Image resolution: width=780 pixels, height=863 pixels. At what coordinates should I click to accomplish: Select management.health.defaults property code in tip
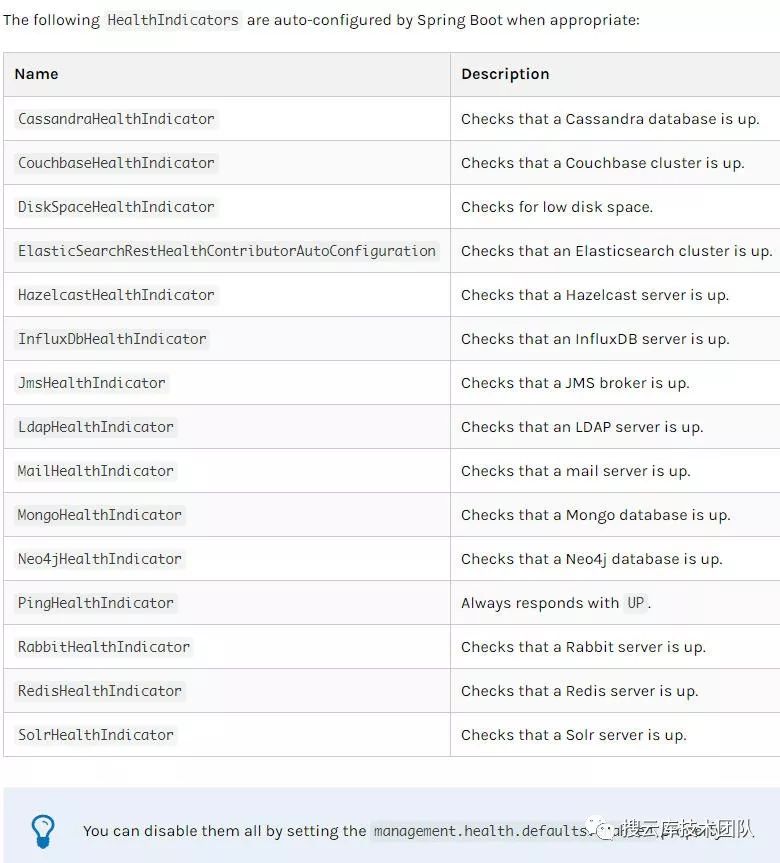482,831
